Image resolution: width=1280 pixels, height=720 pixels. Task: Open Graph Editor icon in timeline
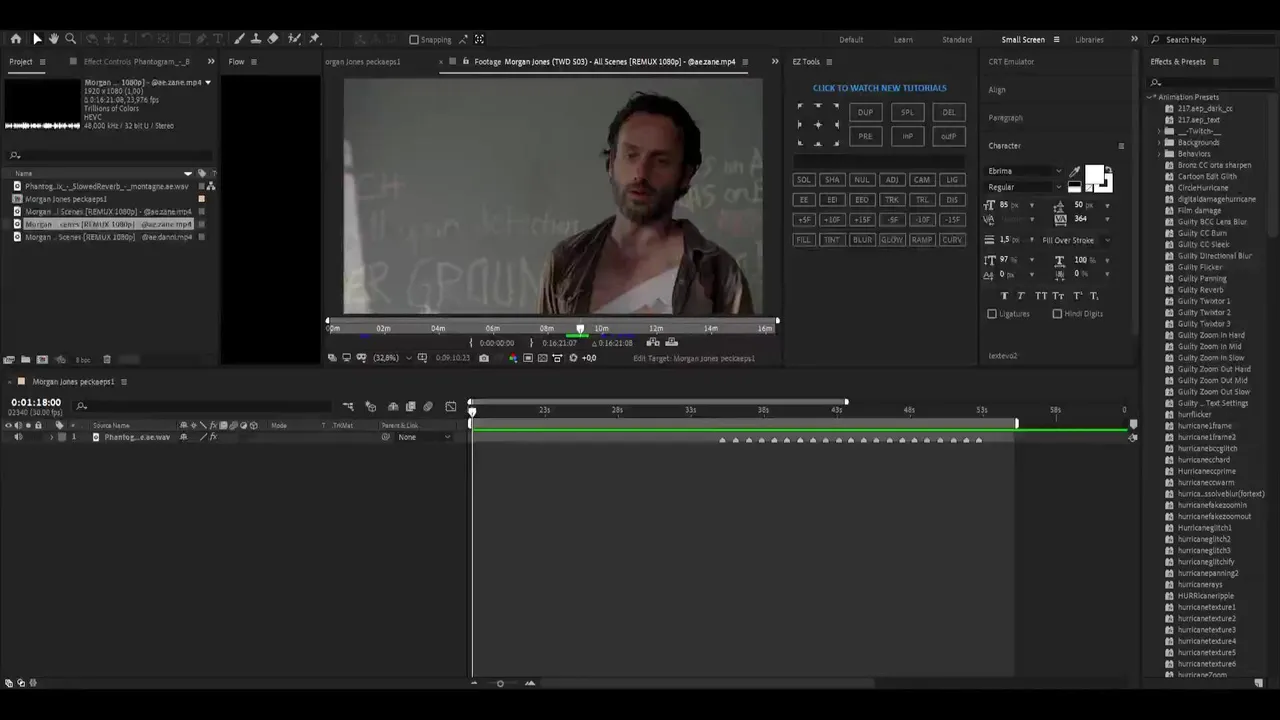(450, 407)
